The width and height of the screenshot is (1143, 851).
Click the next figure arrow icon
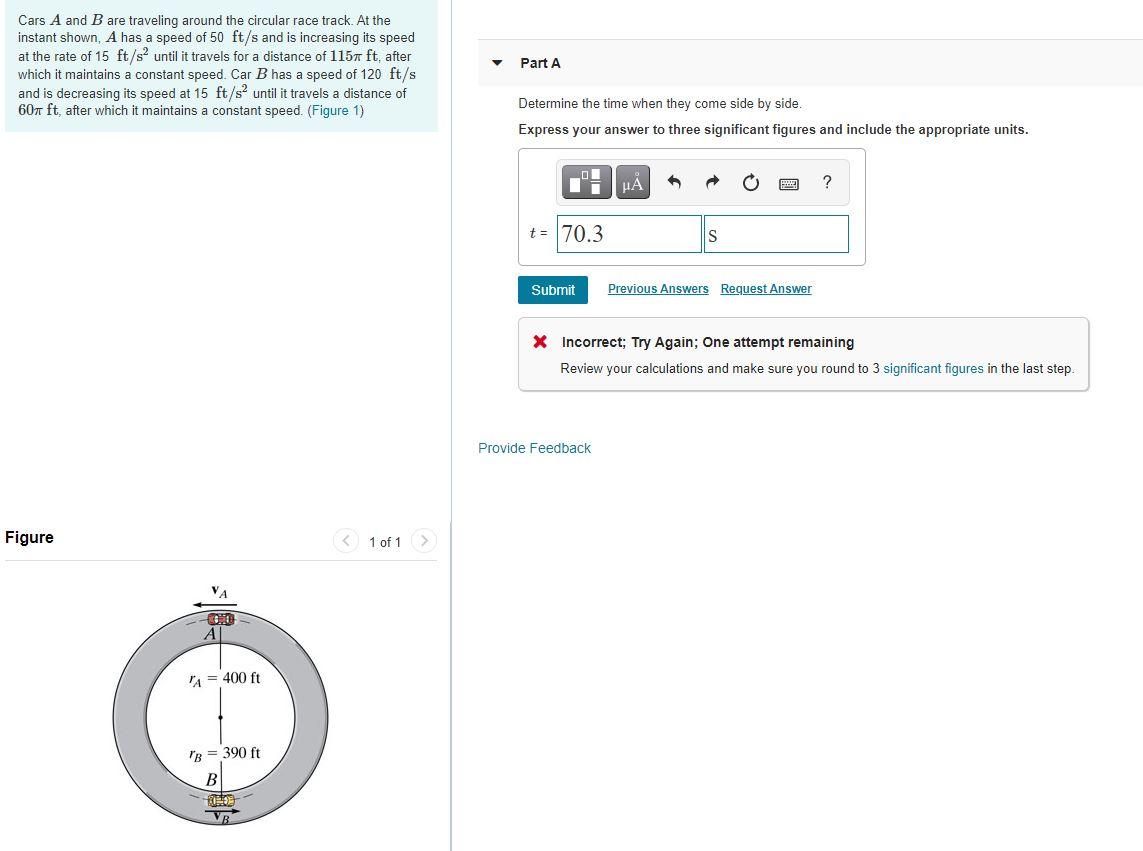[424, 540]
